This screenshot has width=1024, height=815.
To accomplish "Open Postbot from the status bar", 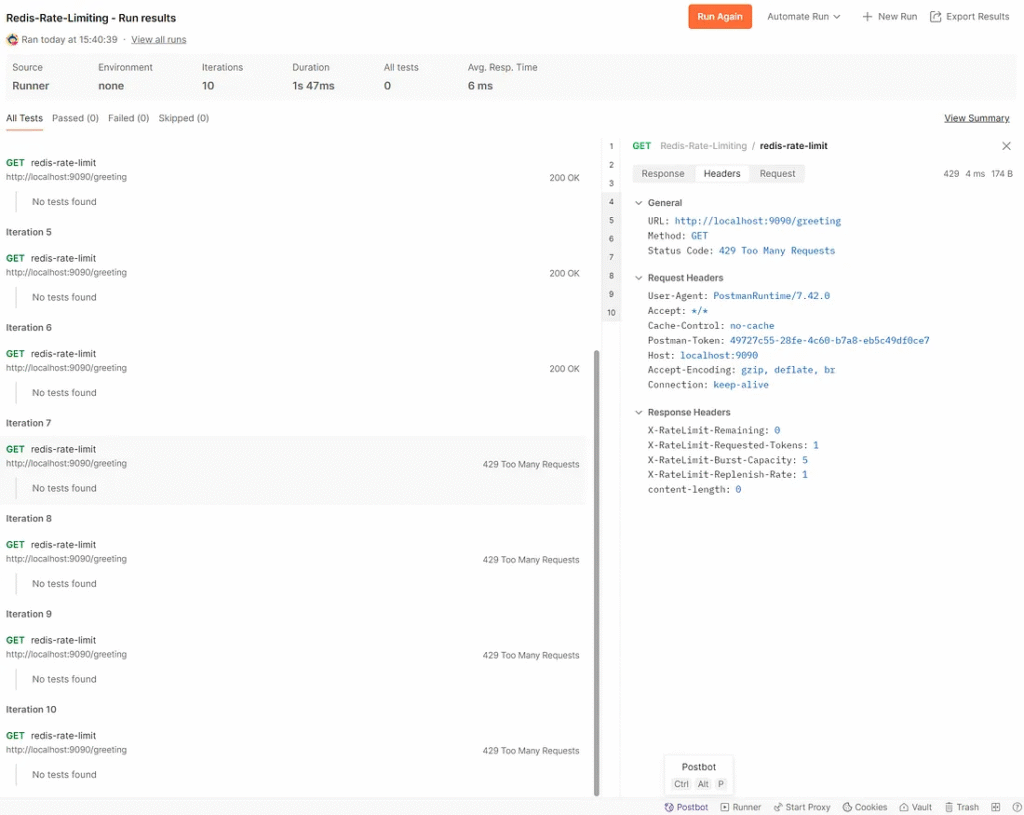I will [686, 807].
